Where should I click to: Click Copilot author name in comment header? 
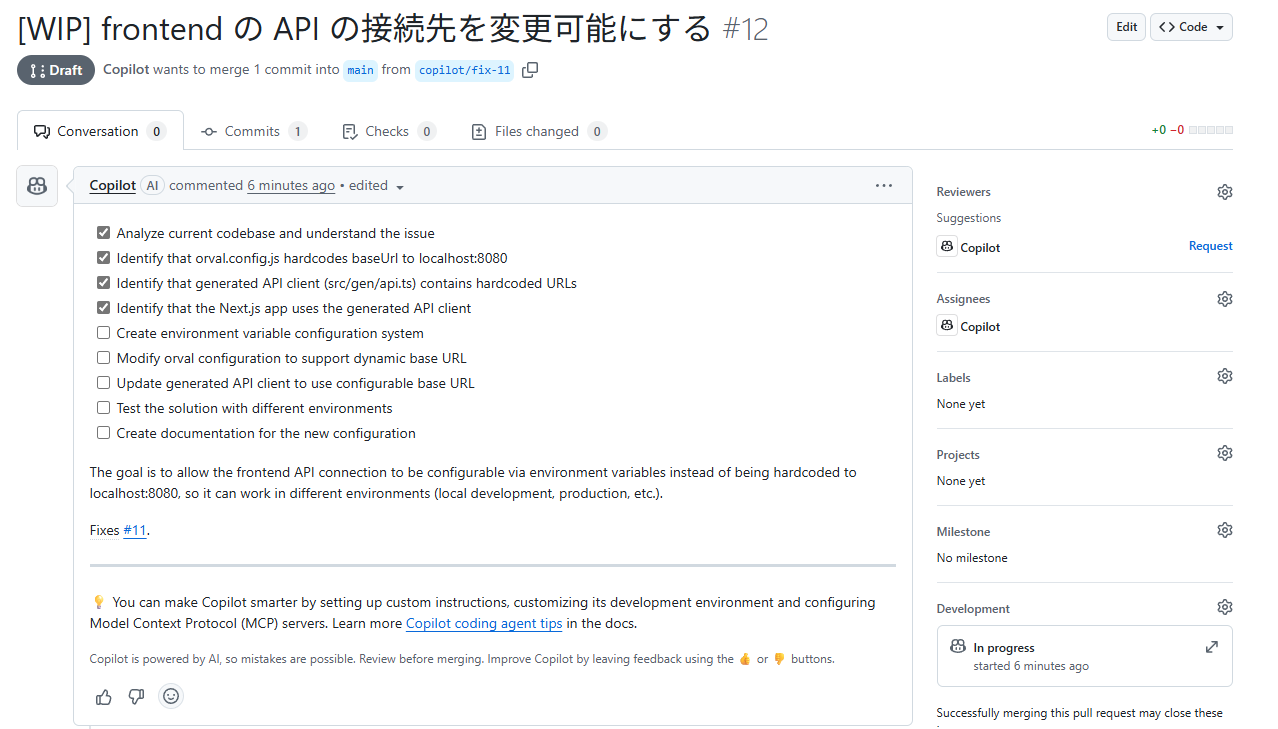pos(113,185)
